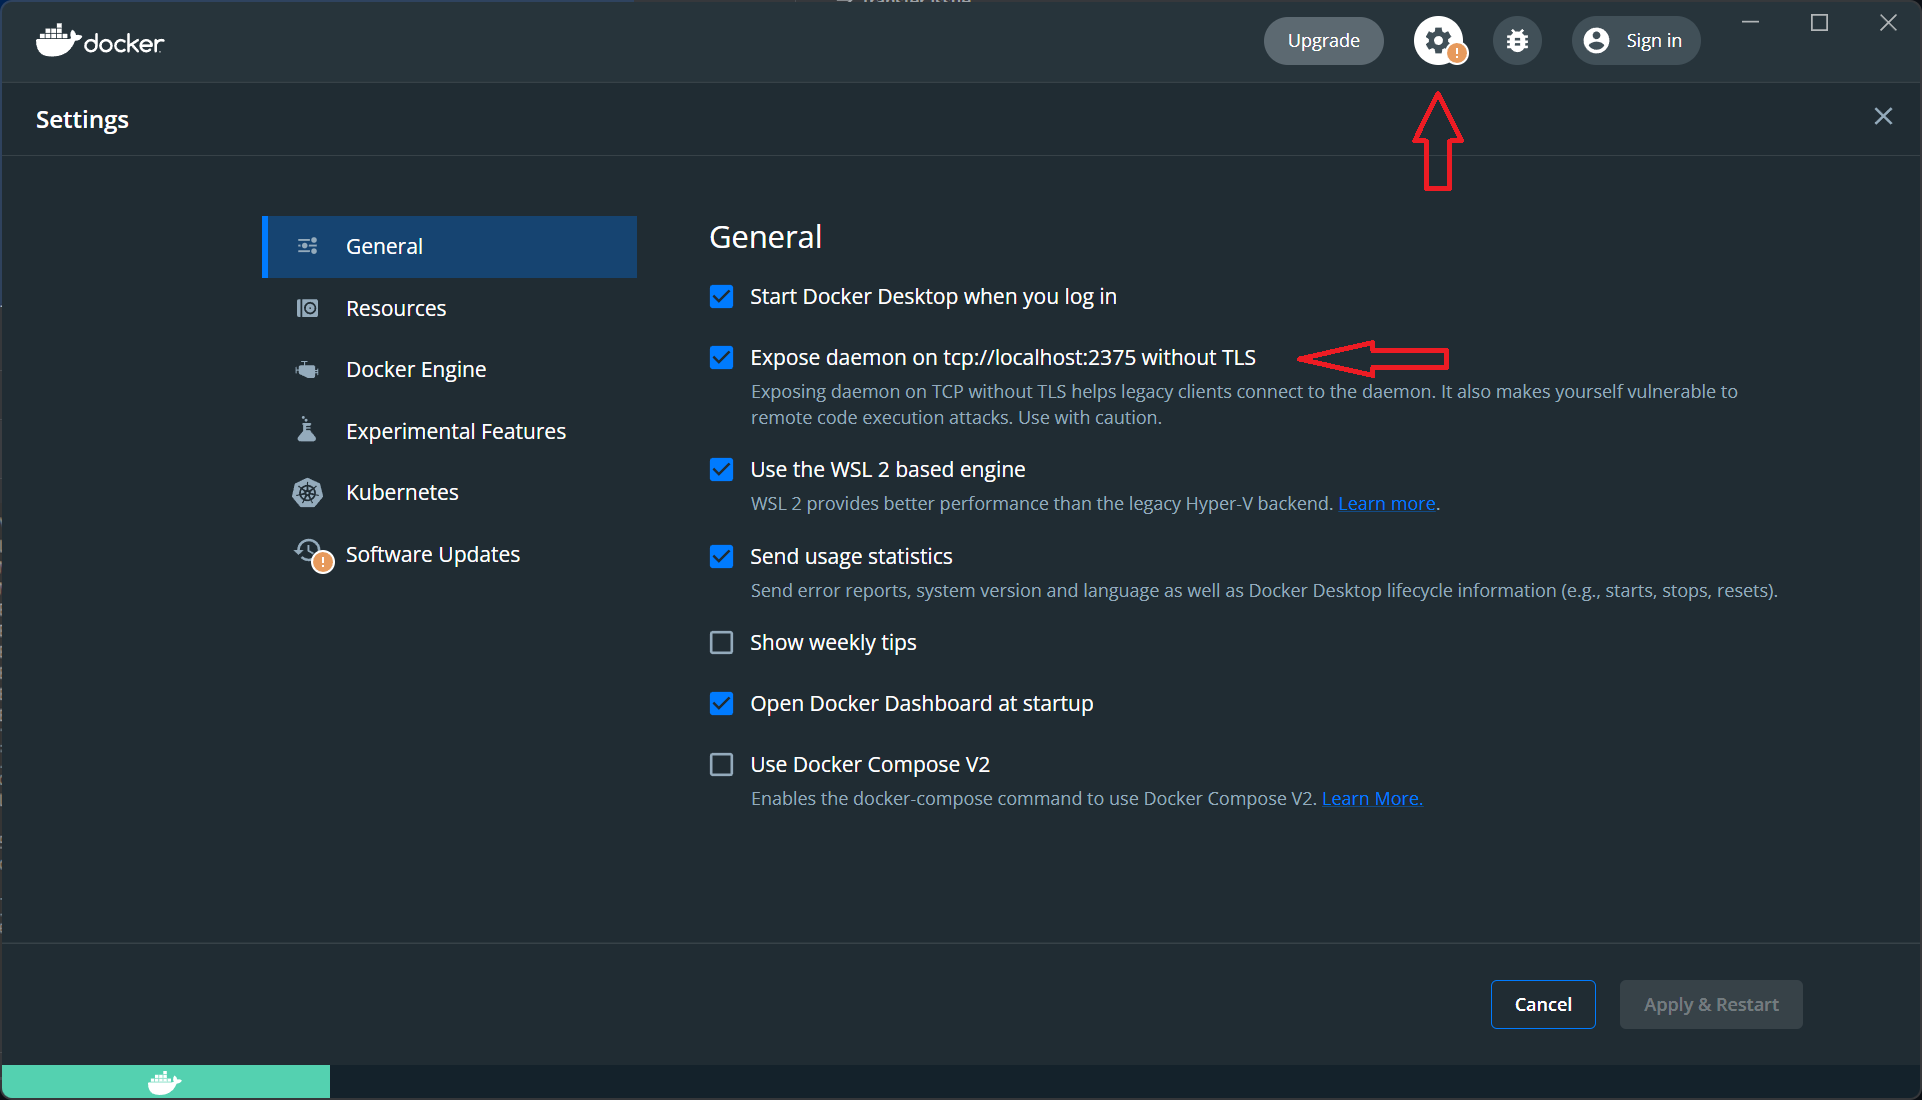
Task: Open Troubleshoot with the bug icon
Action: pyautogui.click(x=1516, y=40)
